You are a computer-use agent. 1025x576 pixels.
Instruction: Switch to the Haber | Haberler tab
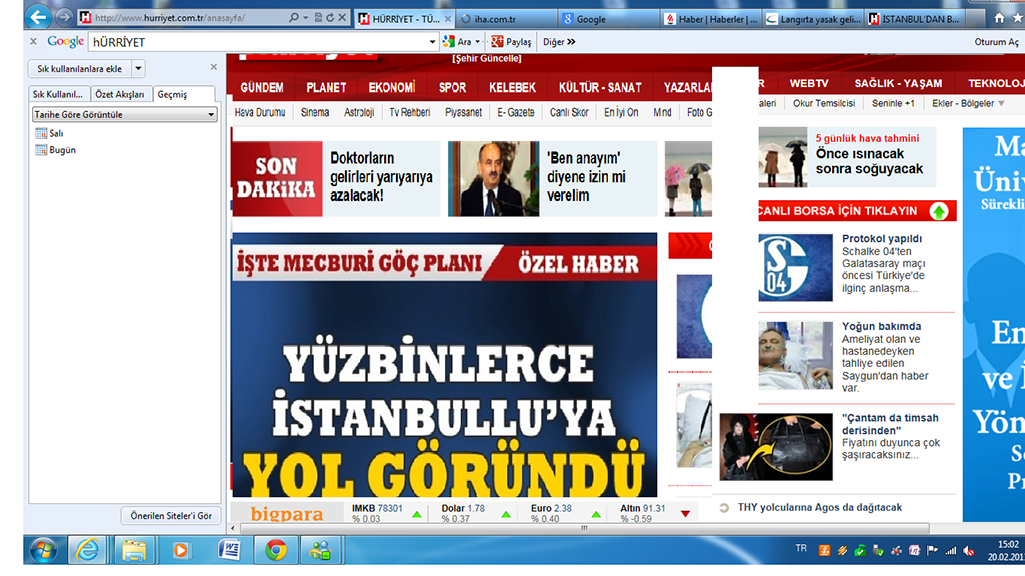pos(711,19)
